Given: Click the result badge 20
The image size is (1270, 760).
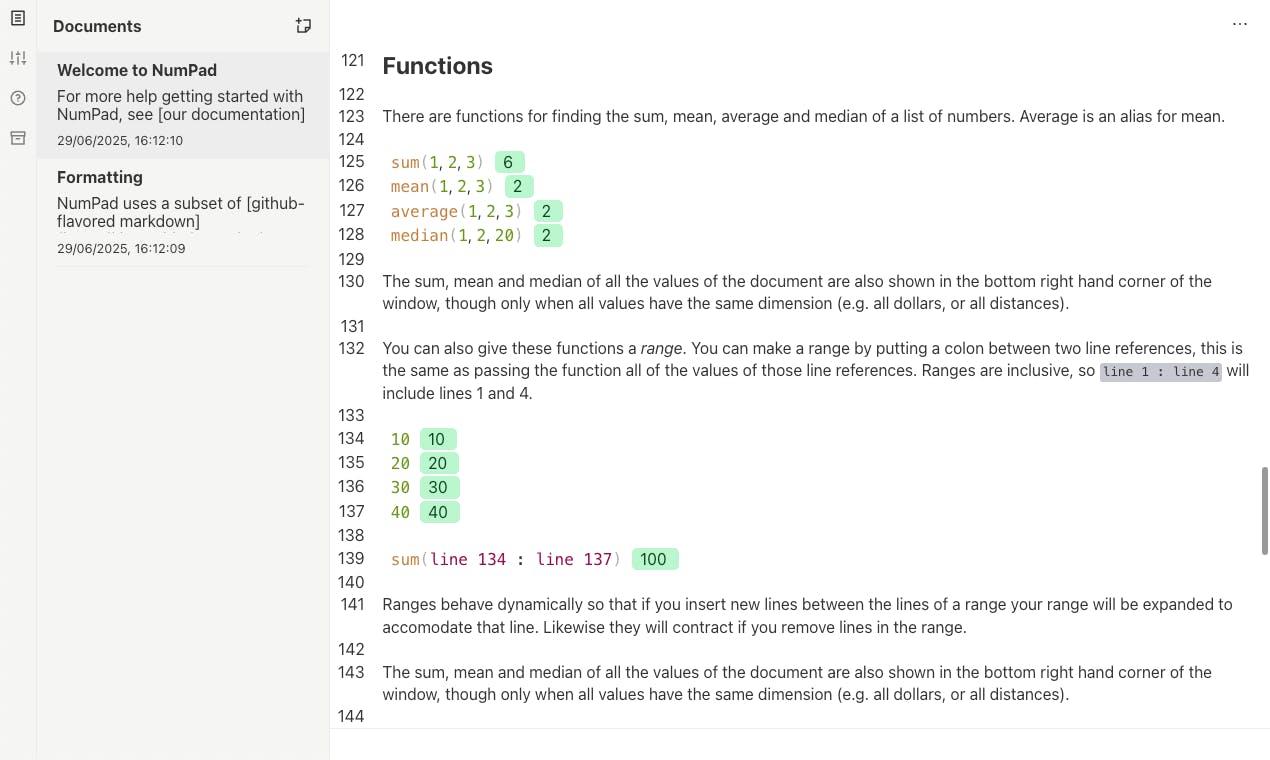Looking at the screenshot, I should click(439, 463).
